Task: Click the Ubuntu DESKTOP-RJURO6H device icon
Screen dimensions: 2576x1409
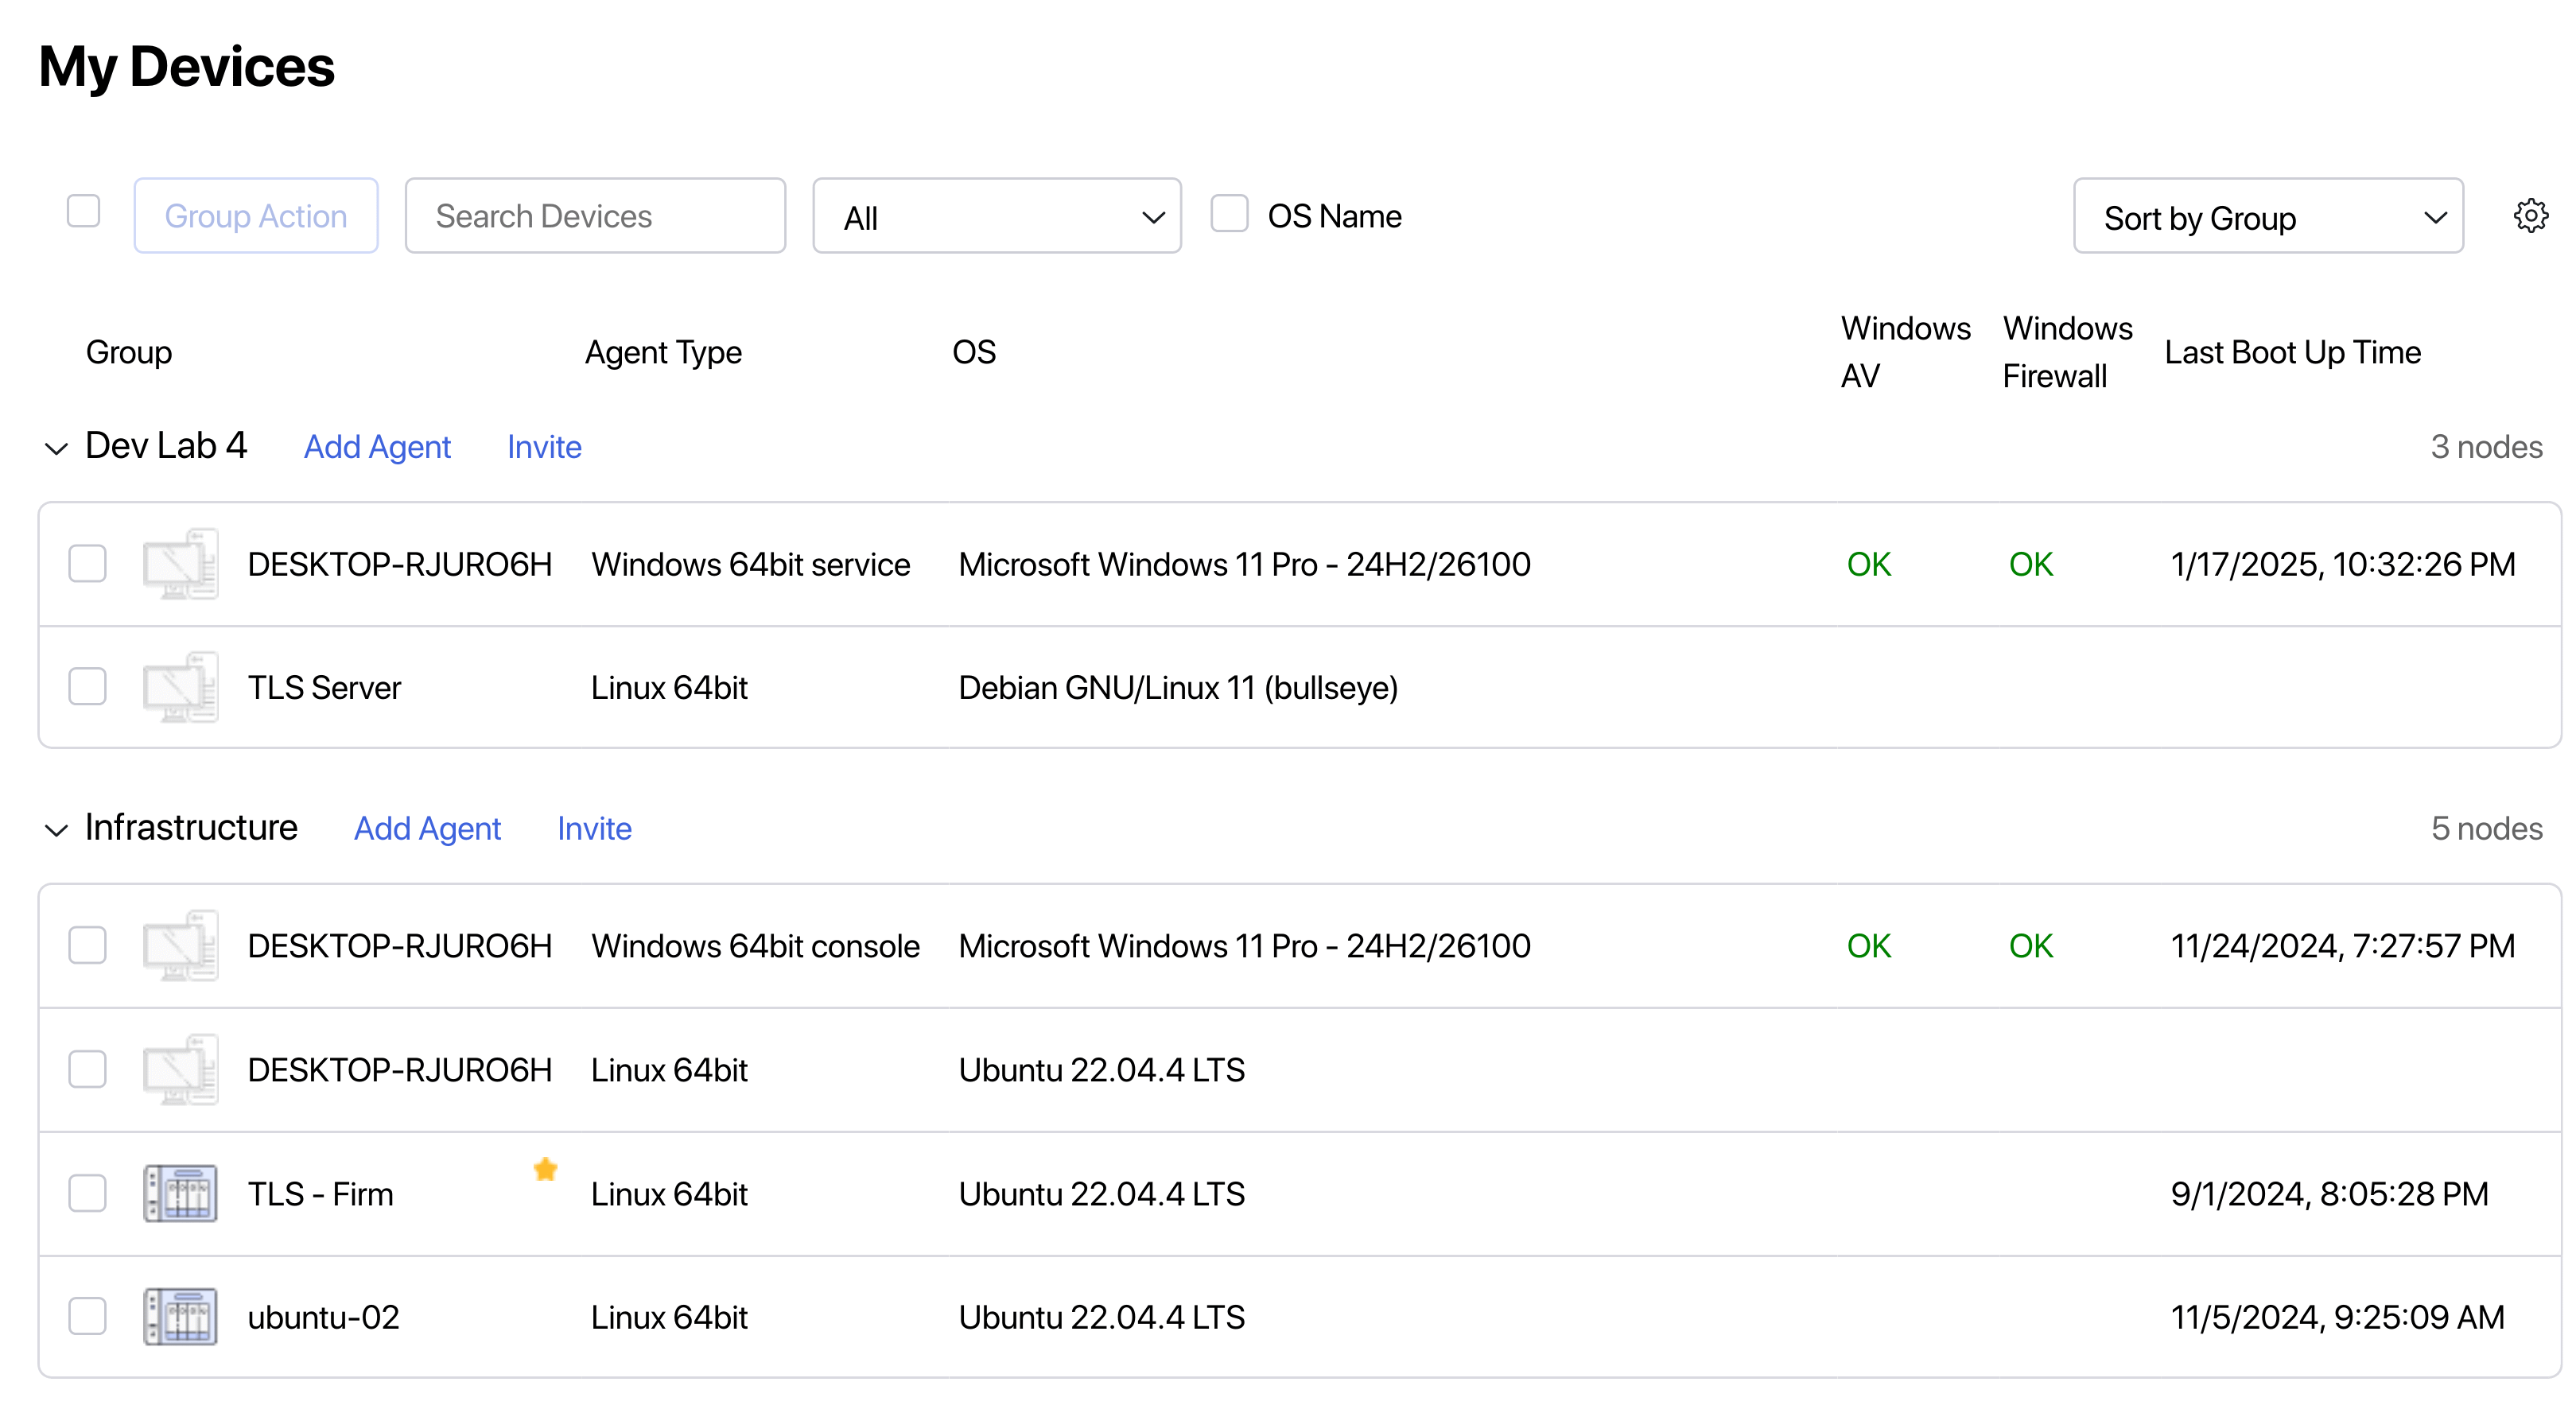Action: click(180, 1070)
